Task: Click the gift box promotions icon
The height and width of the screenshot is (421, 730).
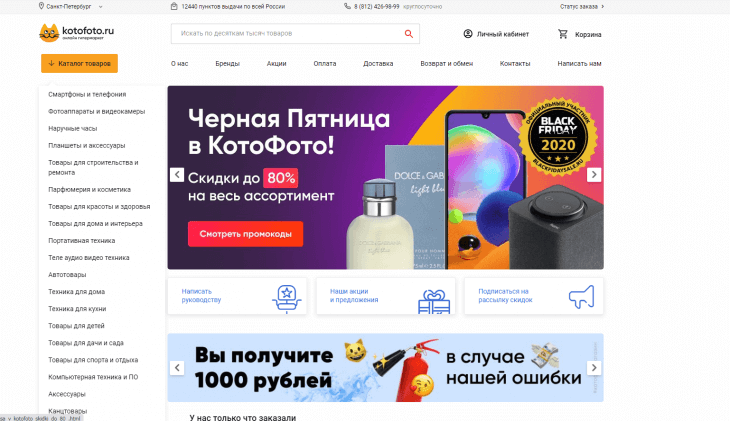Action: (x=434, y=301)
